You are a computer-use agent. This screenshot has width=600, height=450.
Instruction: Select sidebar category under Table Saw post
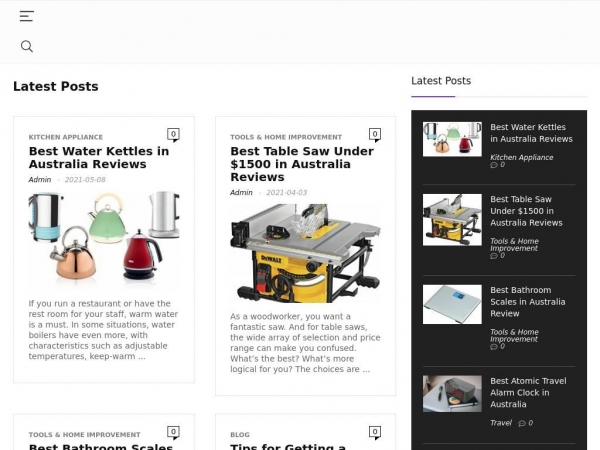click(x=514, y=245)
